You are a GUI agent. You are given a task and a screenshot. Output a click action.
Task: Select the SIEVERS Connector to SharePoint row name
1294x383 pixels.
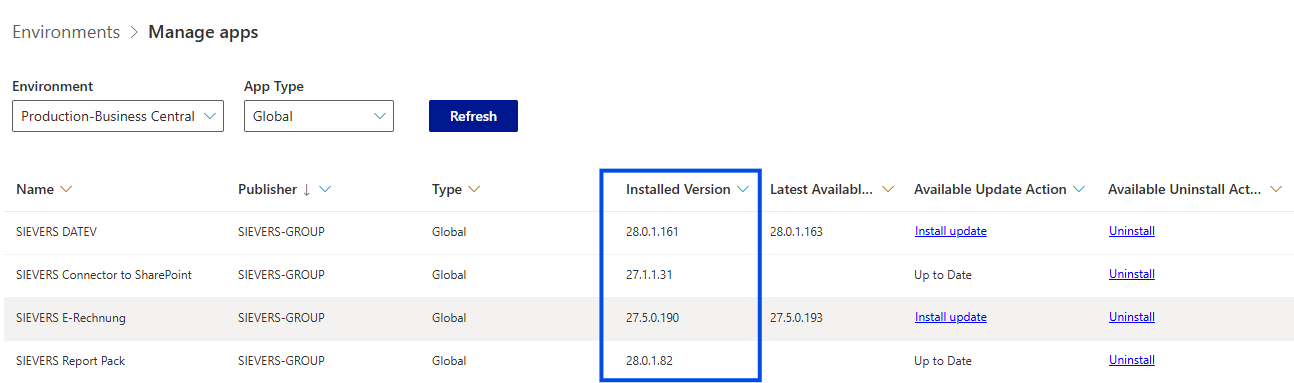104,274
